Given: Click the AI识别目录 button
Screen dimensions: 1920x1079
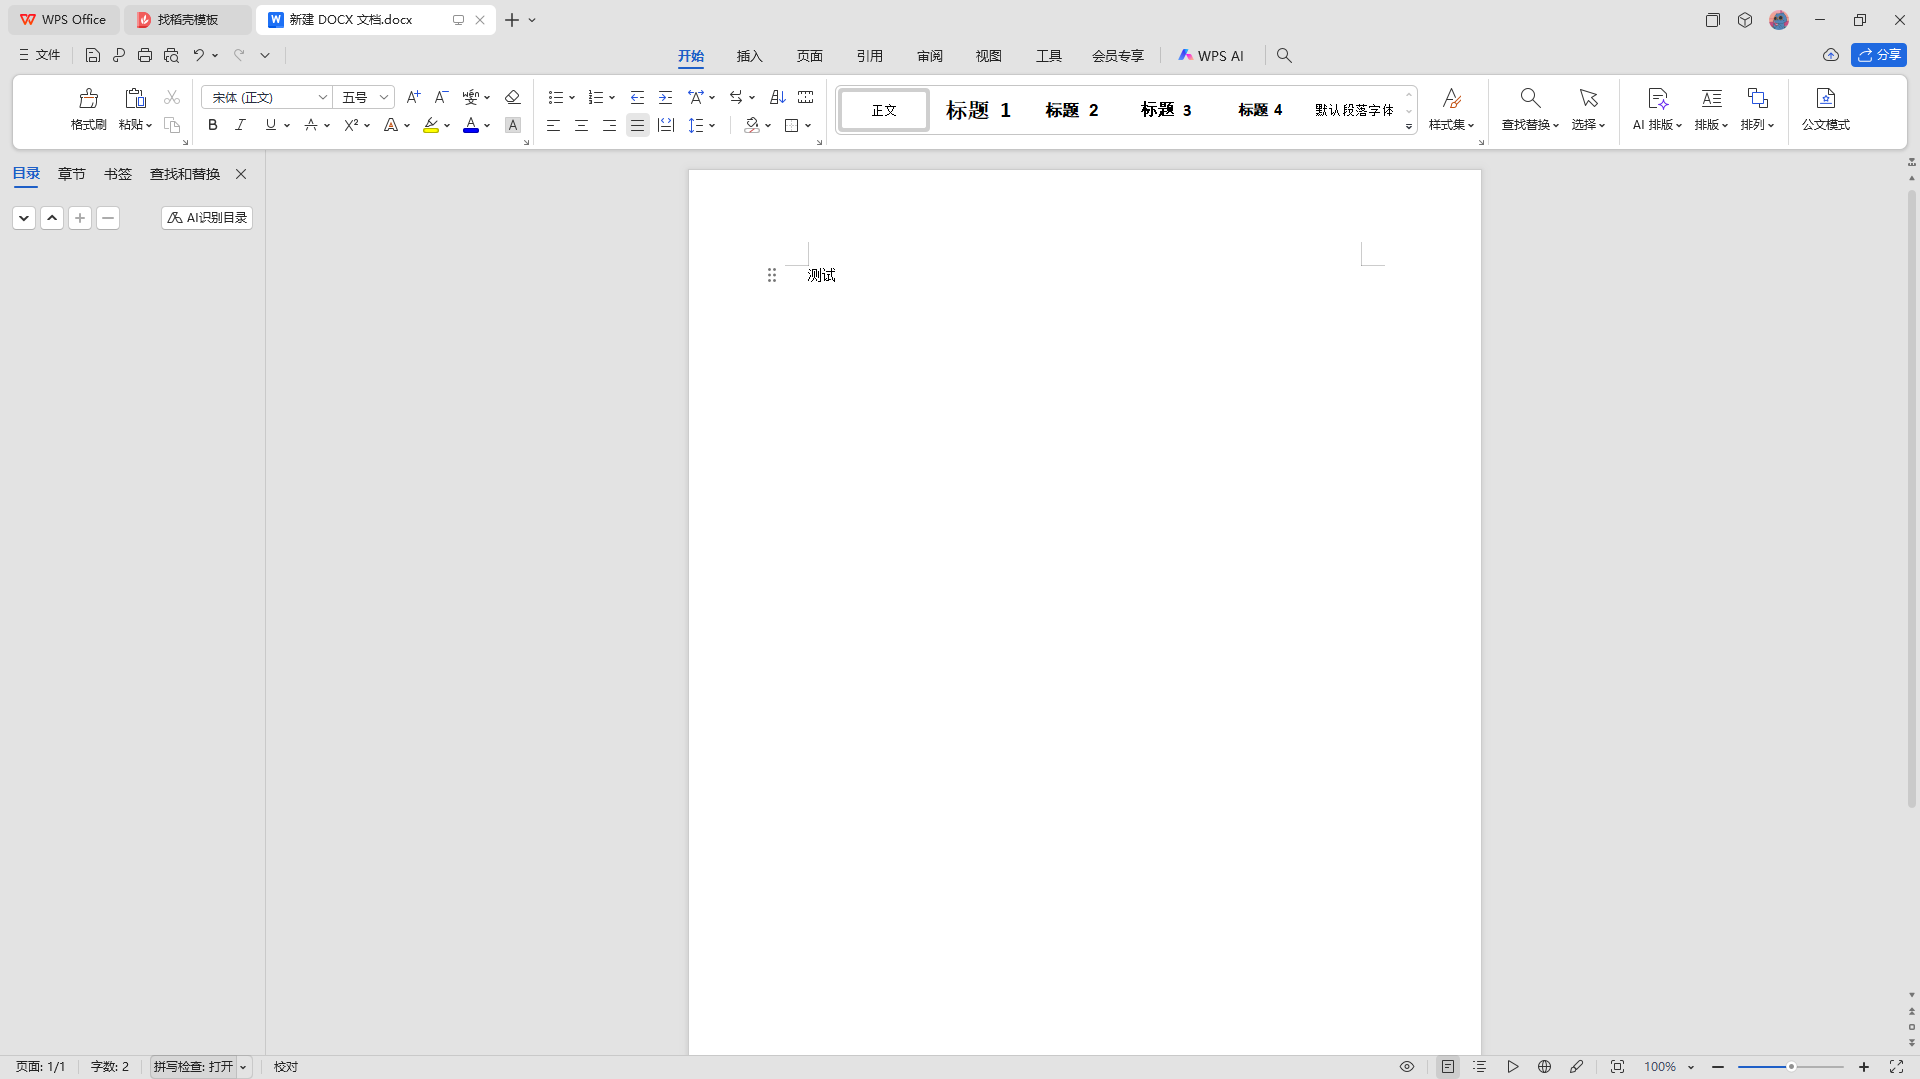Looking at the screenshot, I should [x=207, y=218].
